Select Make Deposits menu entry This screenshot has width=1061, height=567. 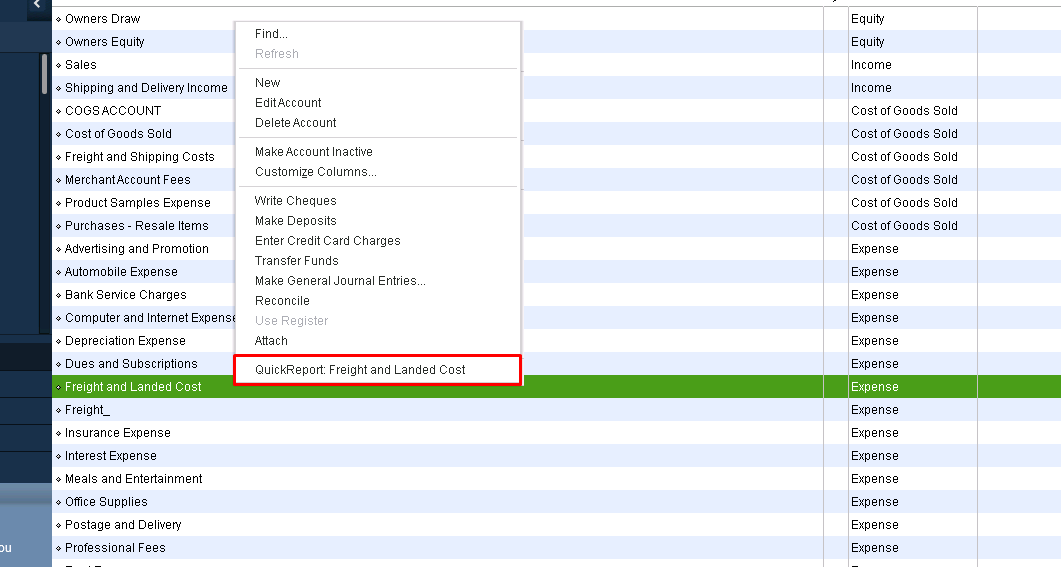click(296, 221)
